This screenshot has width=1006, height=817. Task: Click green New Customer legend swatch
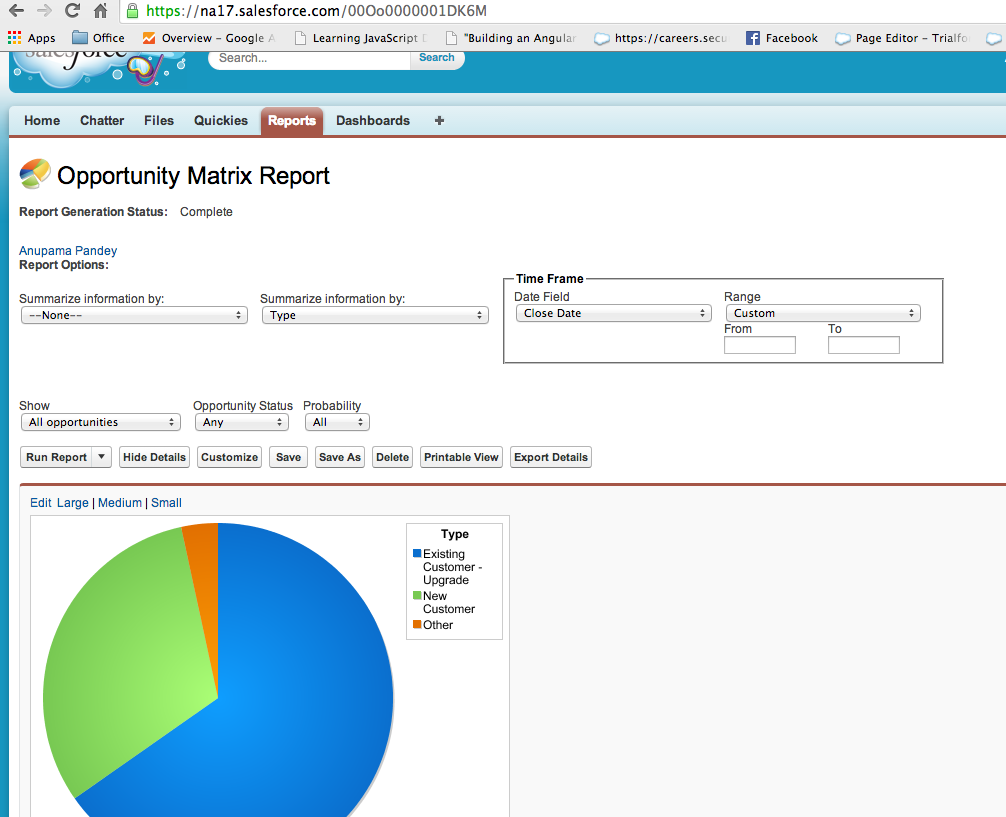click(417, 596)
